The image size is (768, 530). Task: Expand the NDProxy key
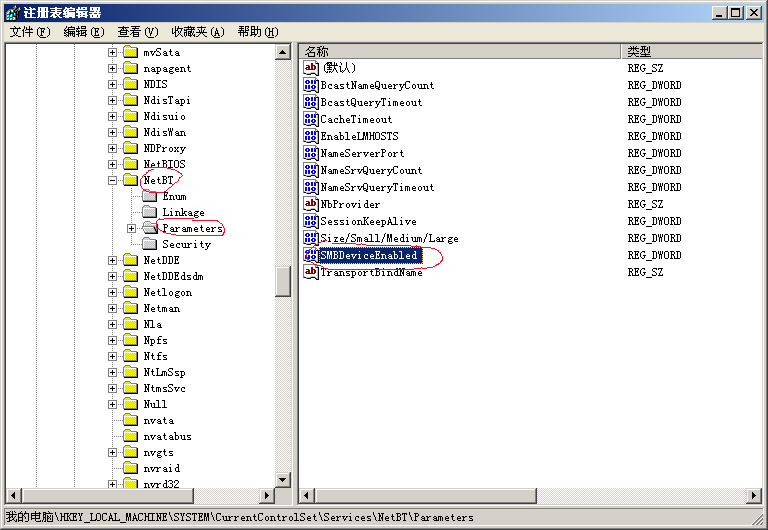tap(113, 148)
